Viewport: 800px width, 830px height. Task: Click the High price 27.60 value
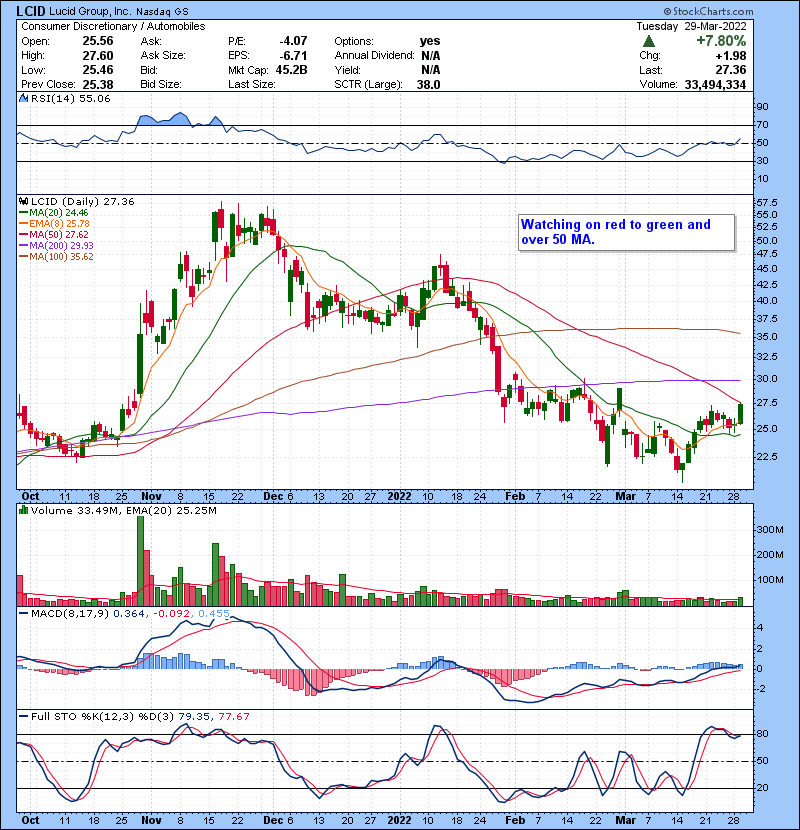point(98,56)
